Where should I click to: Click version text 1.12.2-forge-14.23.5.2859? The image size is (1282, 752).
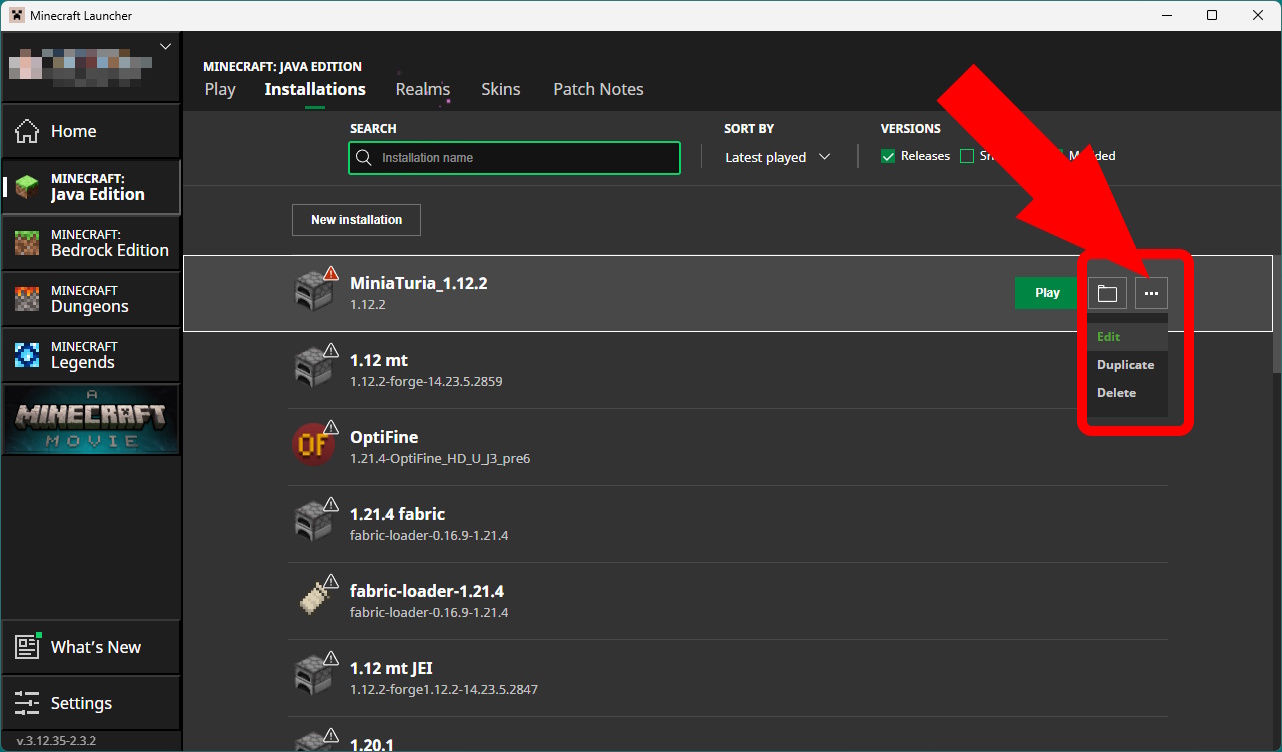click(426, 381)
